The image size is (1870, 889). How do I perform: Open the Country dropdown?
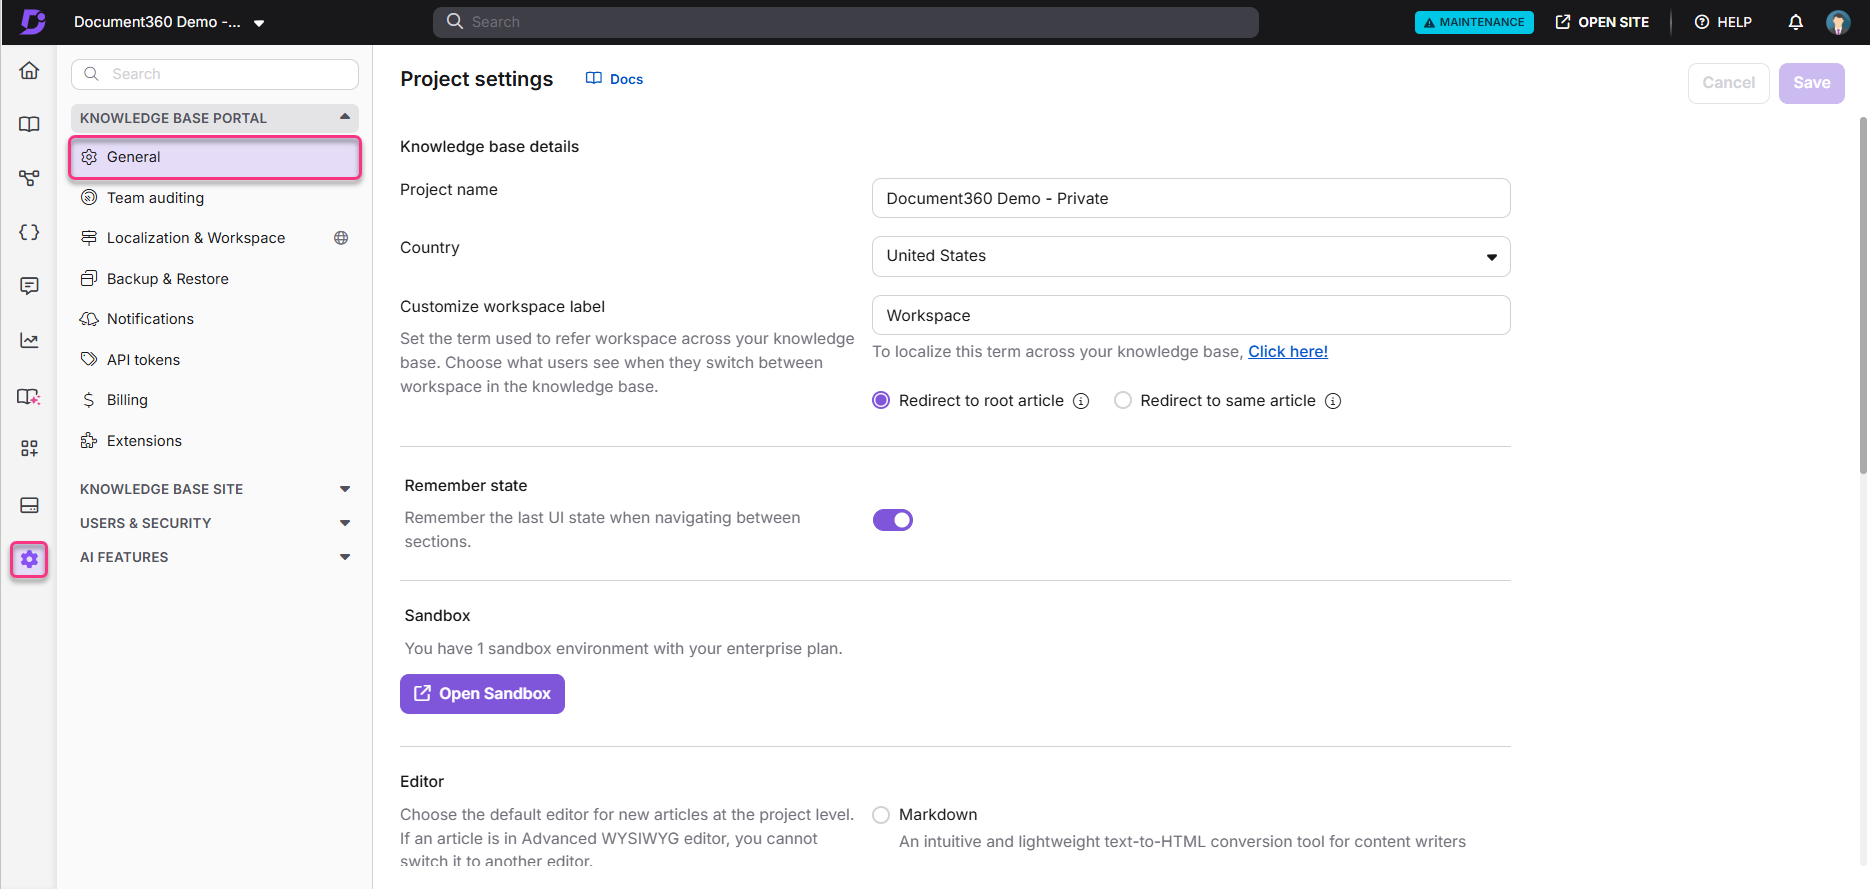pyautogui.click(x=1191, y=256)
